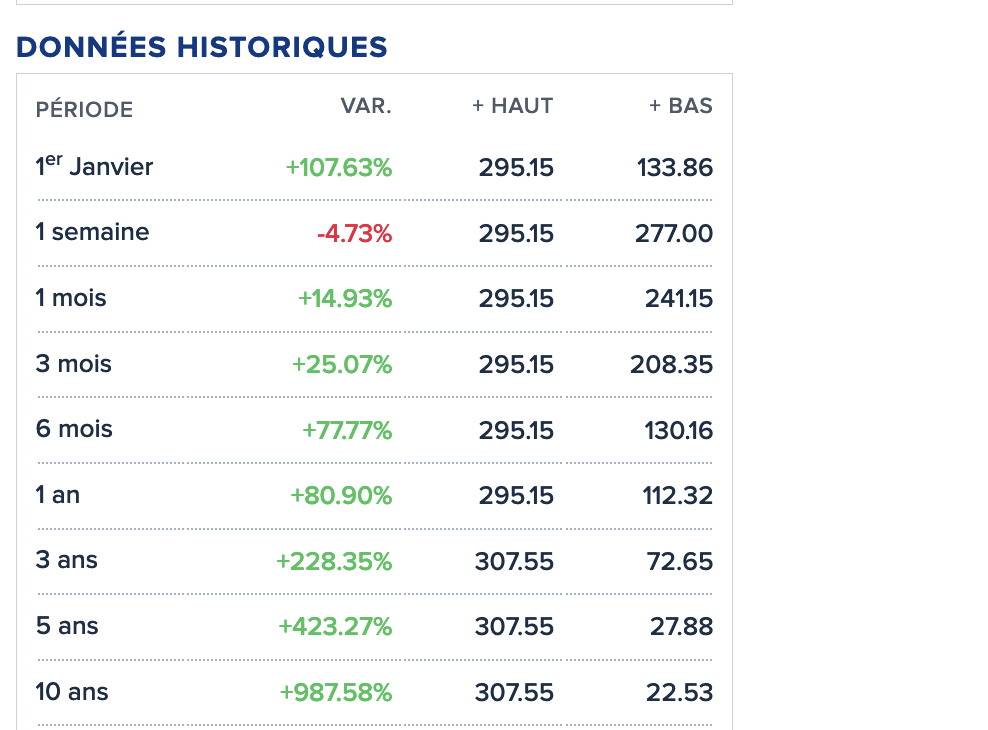Select the +25.07% variation figure

click(x=342, y=365)
